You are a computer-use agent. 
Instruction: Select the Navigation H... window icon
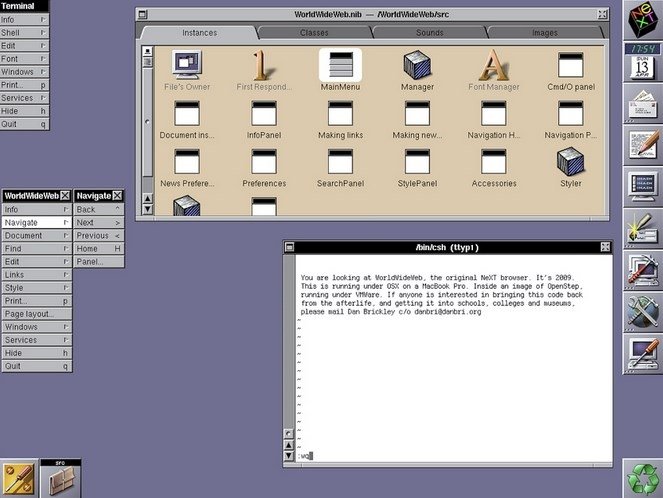(x=493, y=113)
